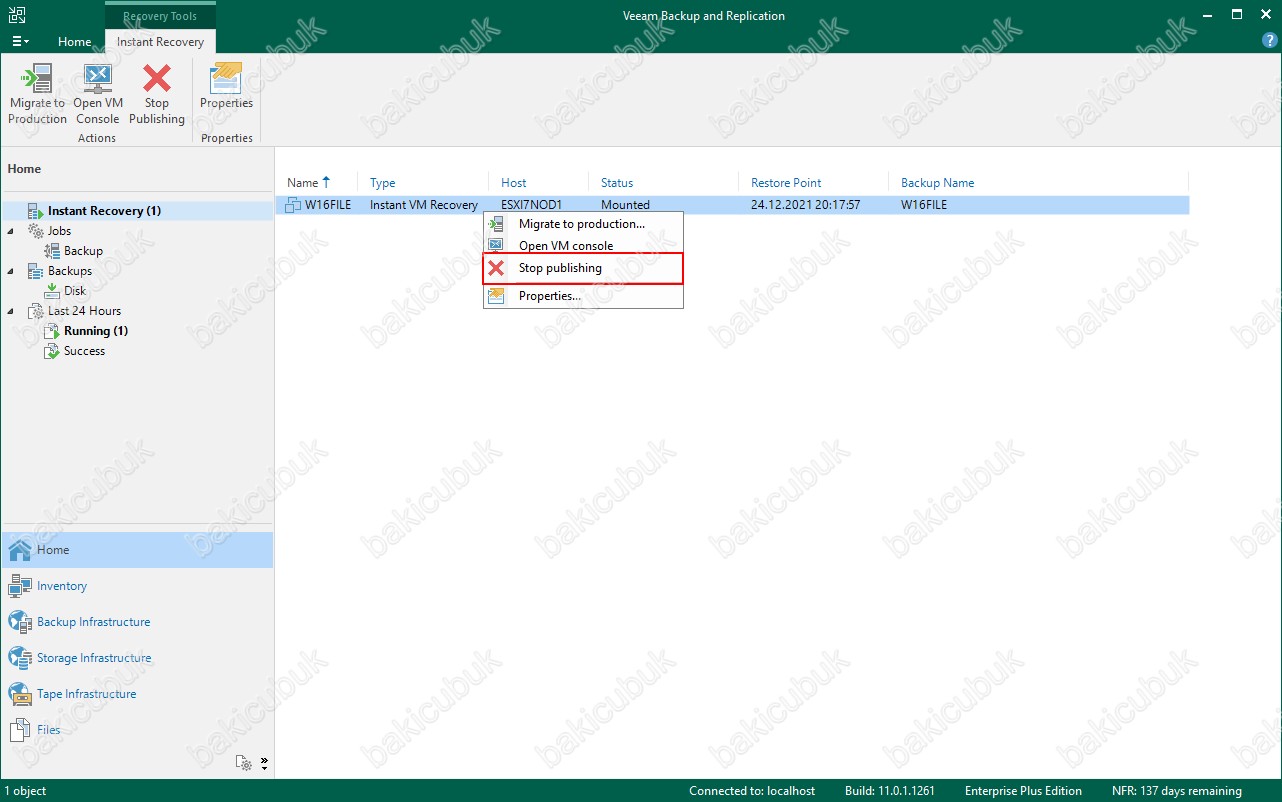Select Success tree node
1282x802 pixels.
[x=84, y=351]
